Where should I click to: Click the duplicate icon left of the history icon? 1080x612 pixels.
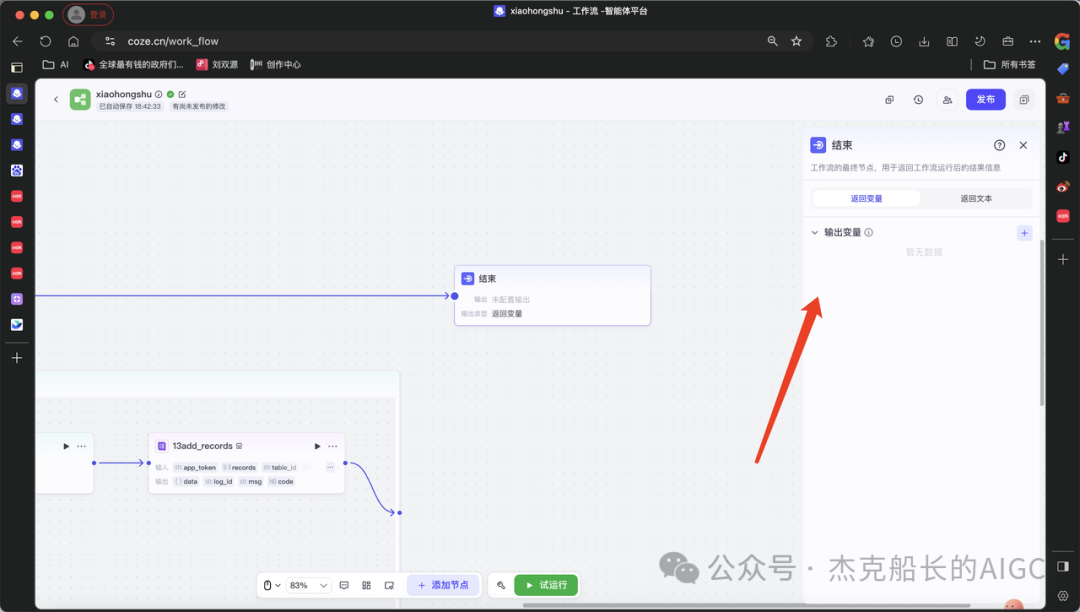click(889, 100)
